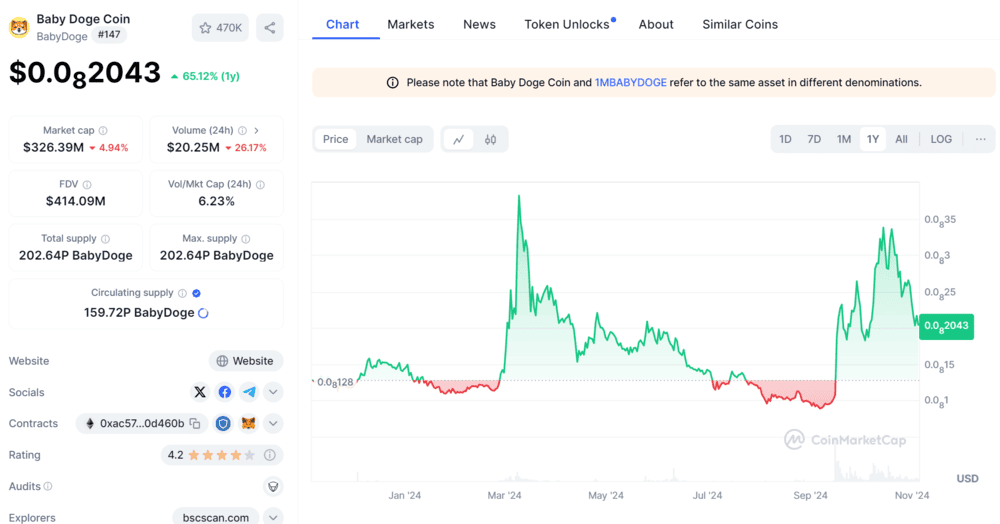
Task: Expand Explorers dropdown chevron
Action: [273, 517]
